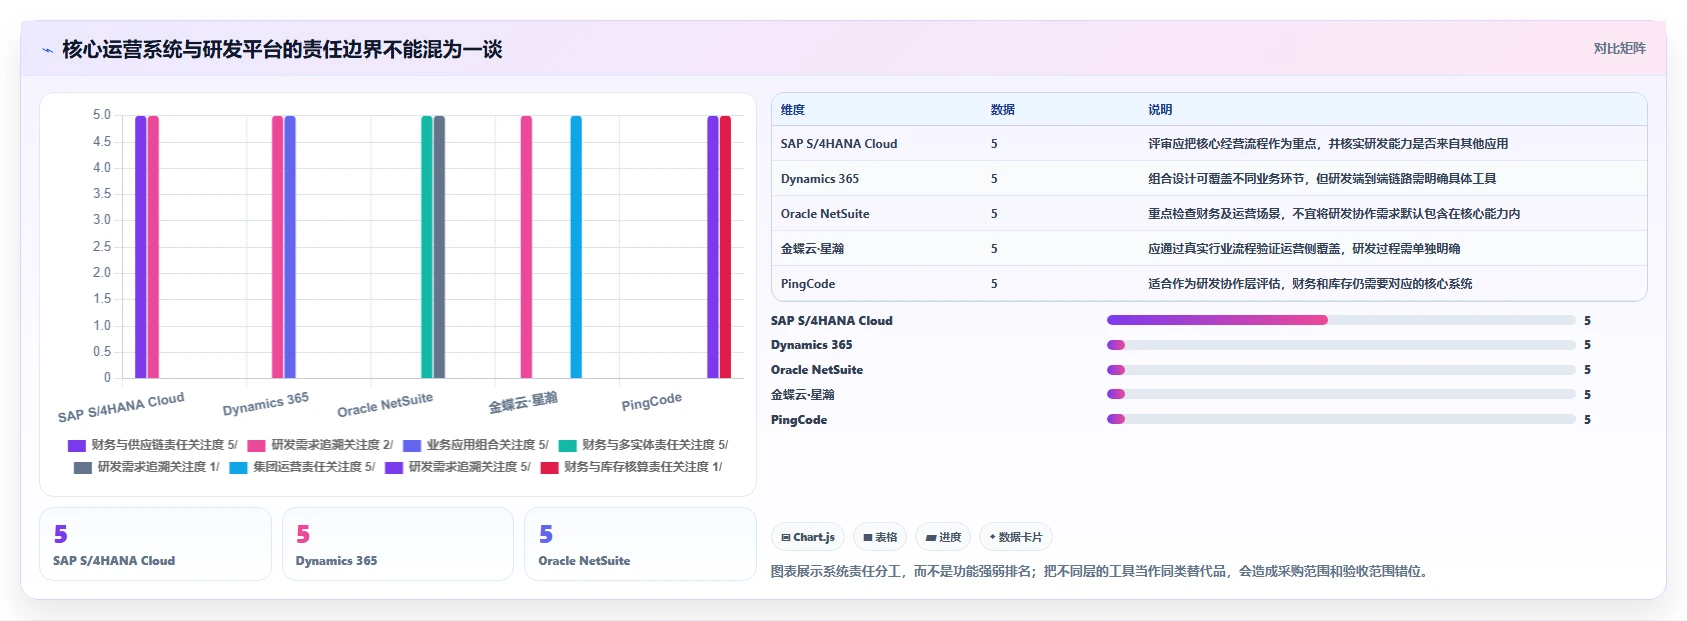Toggle the purple 研发需求追溯关注度 5/ legend entry
The image size is (1687, 621).
tap(458, 467)
